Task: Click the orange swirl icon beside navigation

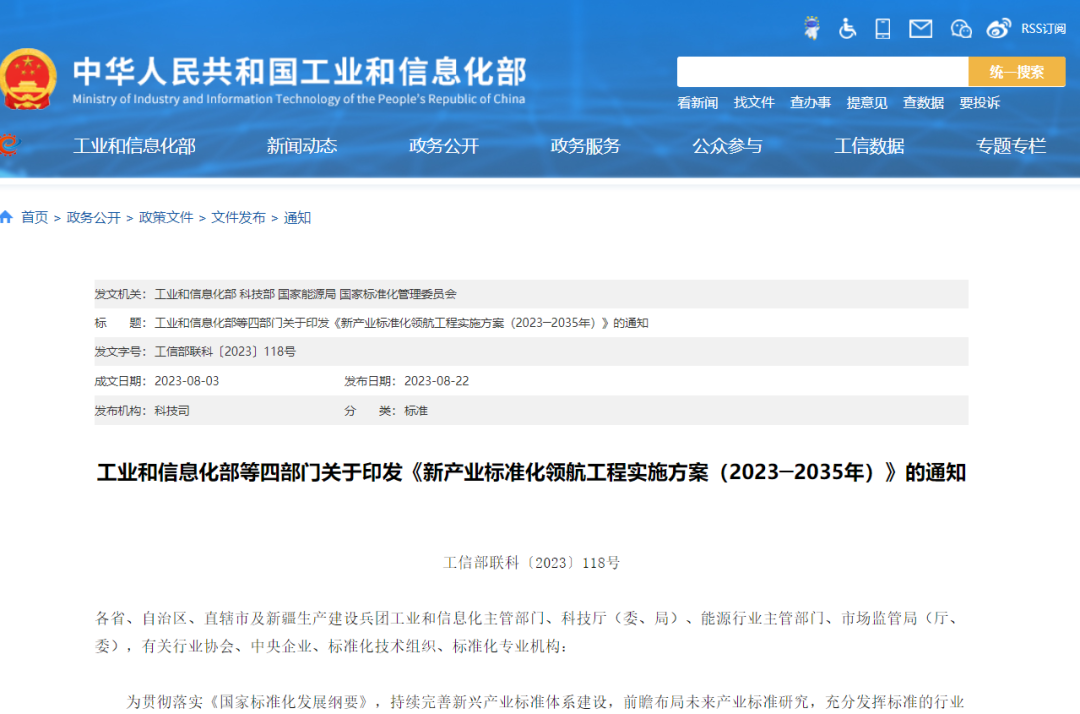Action: click(9, 145)
